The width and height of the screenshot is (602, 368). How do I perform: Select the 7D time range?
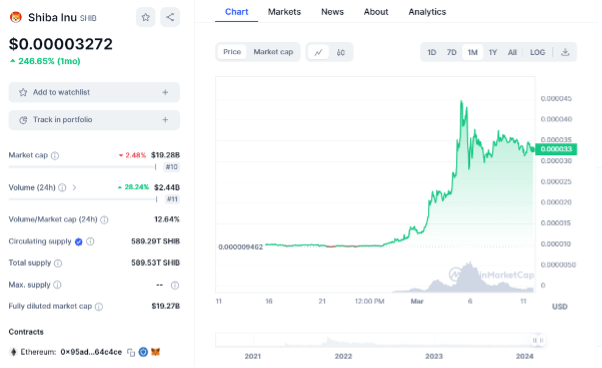pyautogui.click(x=452, y=52)
